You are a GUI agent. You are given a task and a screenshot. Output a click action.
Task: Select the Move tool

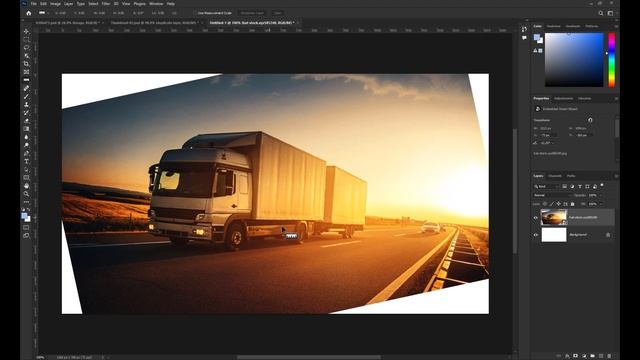[x=27, y=31]
